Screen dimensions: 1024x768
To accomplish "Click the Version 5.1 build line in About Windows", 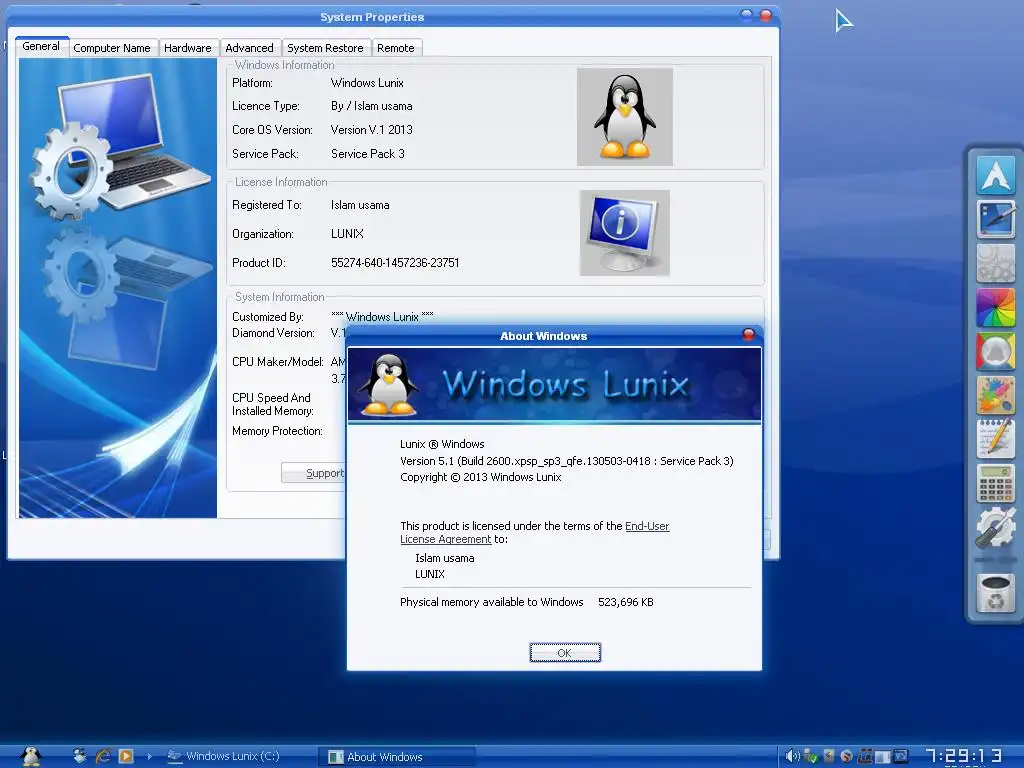I will [567, 461].
